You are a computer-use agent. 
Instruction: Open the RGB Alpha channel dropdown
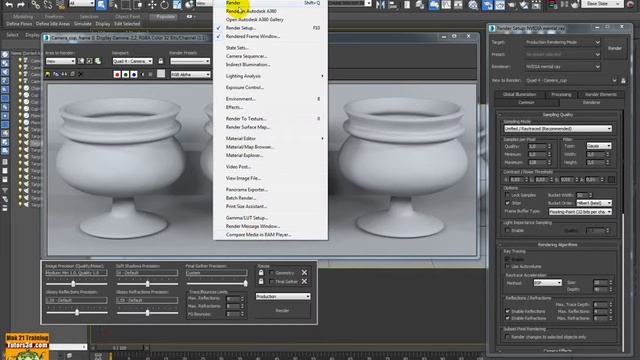tap(190, 74)
